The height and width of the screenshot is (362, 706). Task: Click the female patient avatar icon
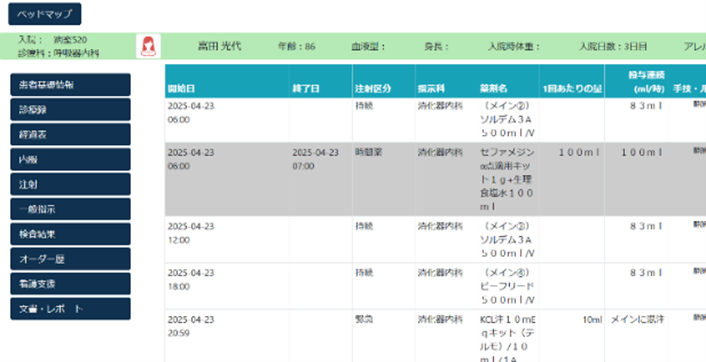(149, 46)
